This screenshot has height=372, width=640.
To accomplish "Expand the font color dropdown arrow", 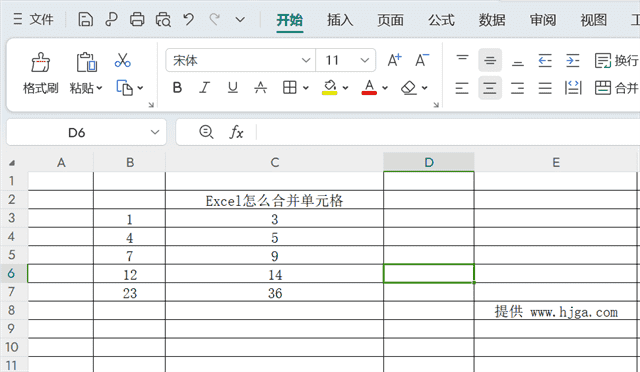I will pos(384,88).
